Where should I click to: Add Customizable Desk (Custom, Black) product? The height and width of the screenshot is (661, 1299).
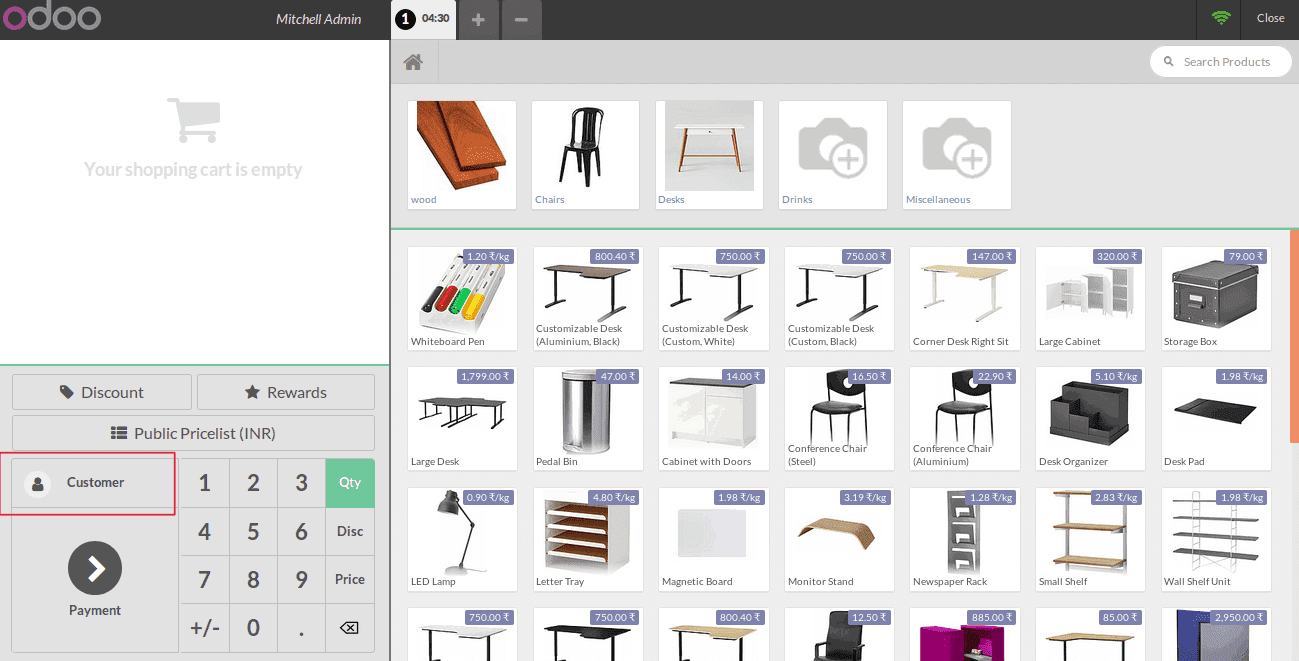(x=840, y=298)
